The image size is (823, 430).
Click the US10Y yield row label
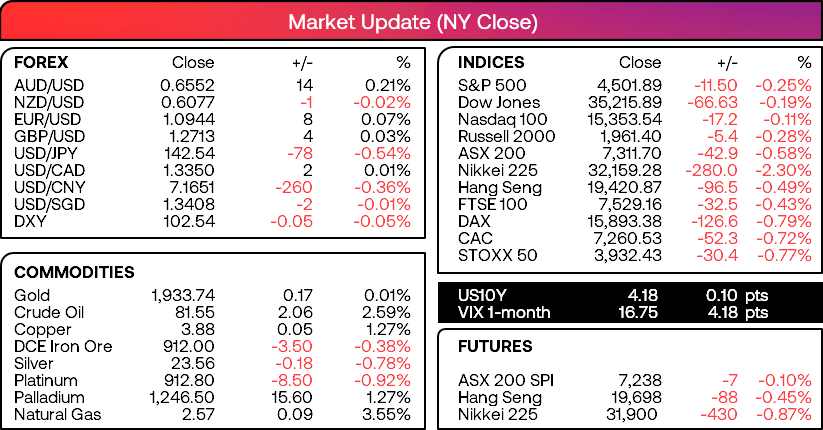coord(482,295)
